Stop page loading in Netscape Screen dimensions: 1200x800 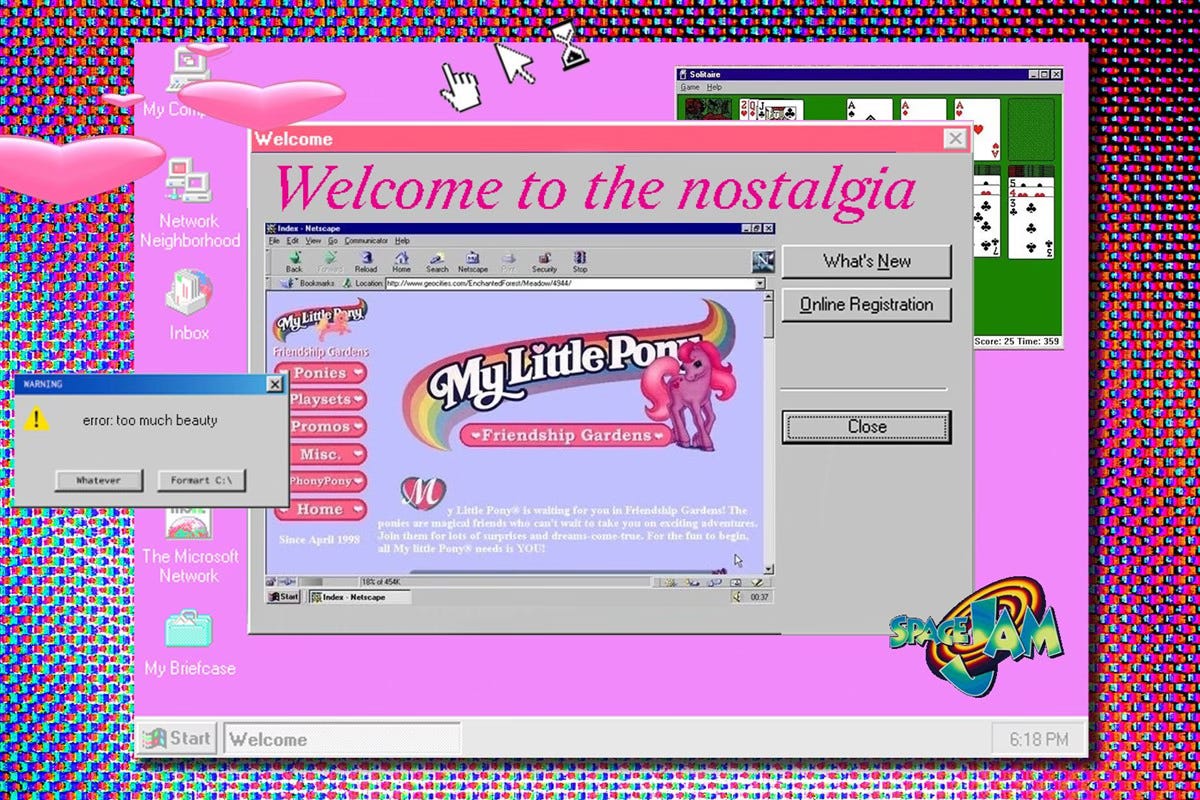[x=580, y=262]
